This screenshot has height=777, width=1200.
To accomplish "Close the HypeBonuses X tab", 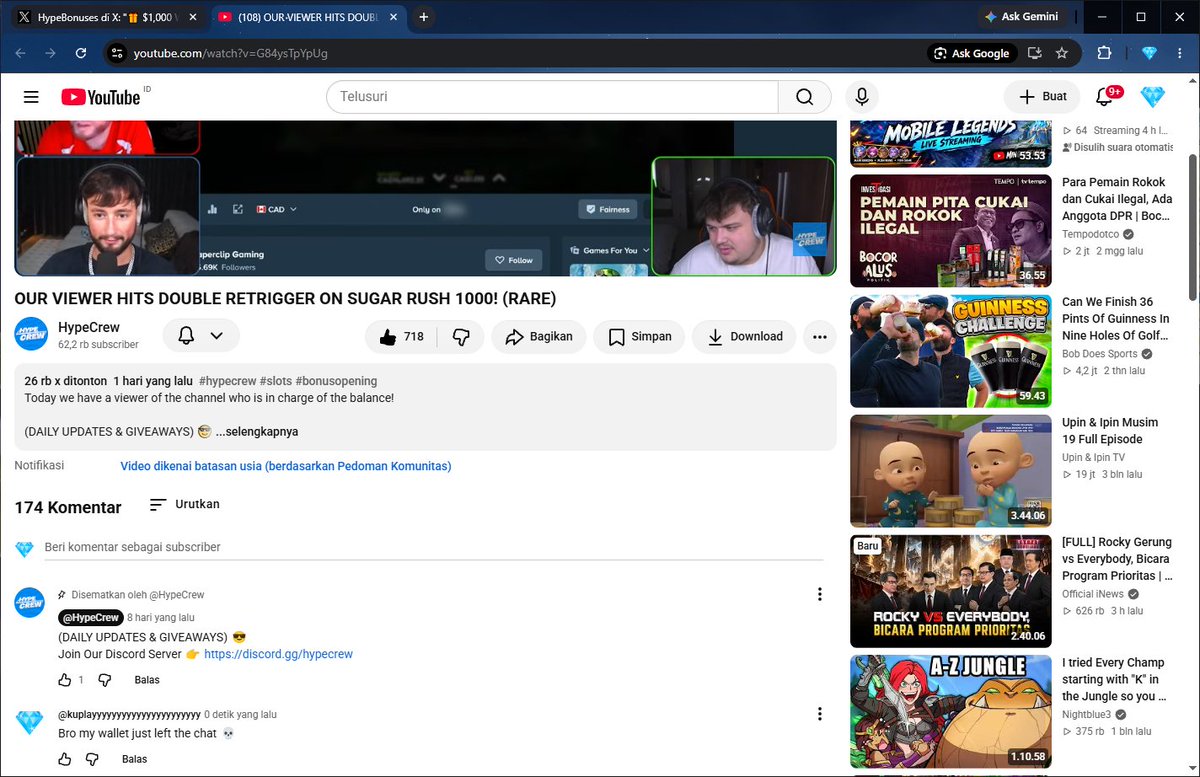I will (192, 17).
